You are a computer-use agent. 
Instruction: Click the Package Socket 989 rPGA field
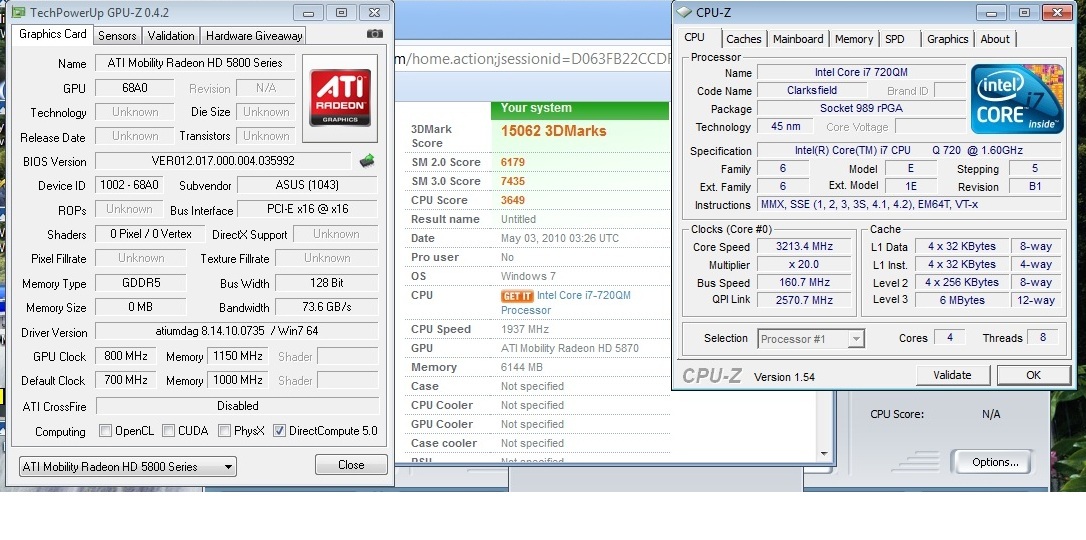pyautogui.click(x=861, y=109)
